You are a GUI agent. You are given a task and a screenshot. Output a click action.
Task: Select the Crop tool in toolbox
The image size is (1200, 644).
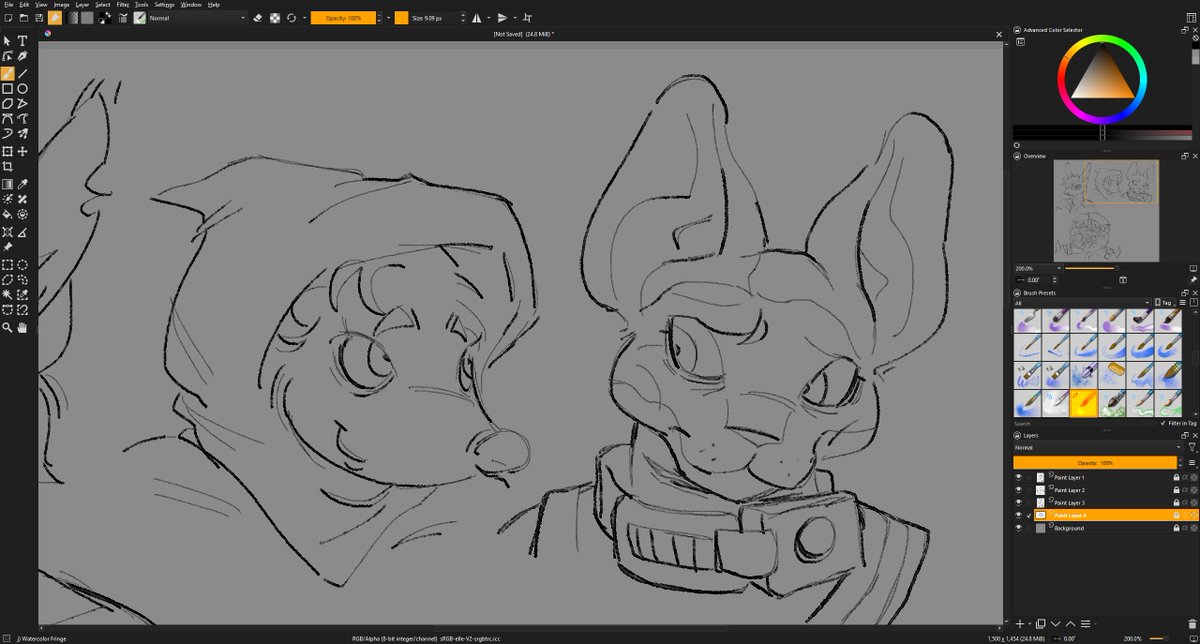click(x=7, y=167)
